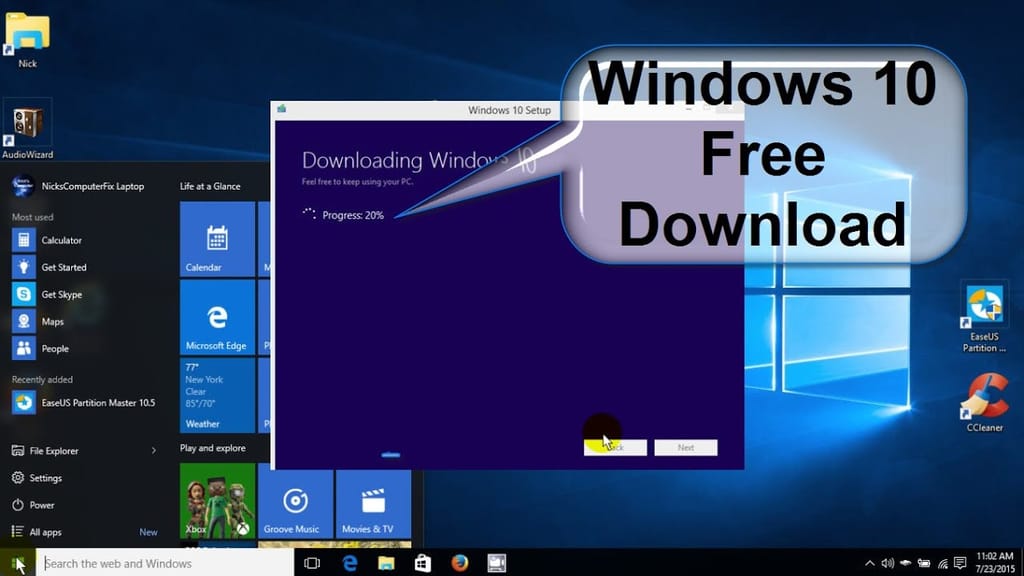Open the Store from taskbar
The height and width of the screenshot is (576, 1024).
[423, 563]
